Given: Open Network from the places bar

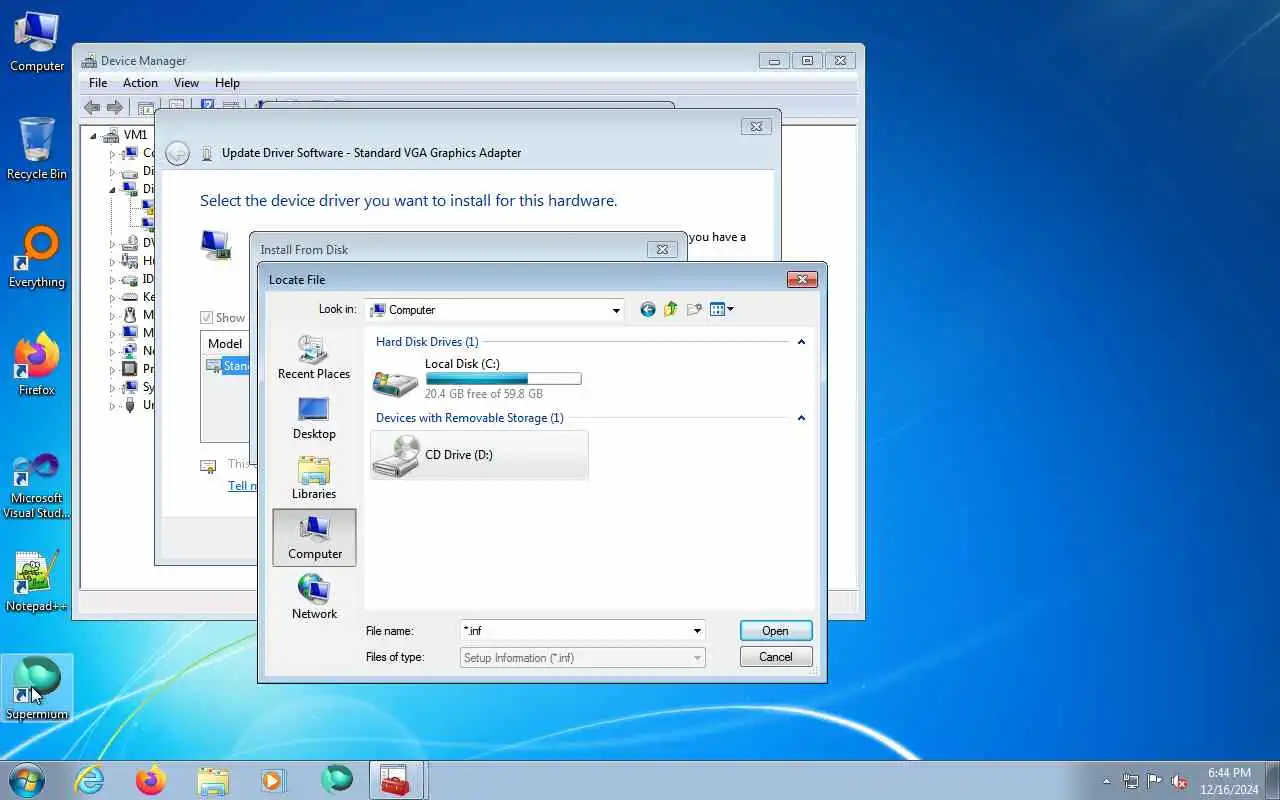Looking at the screenshot, I should tap(314, 598).
